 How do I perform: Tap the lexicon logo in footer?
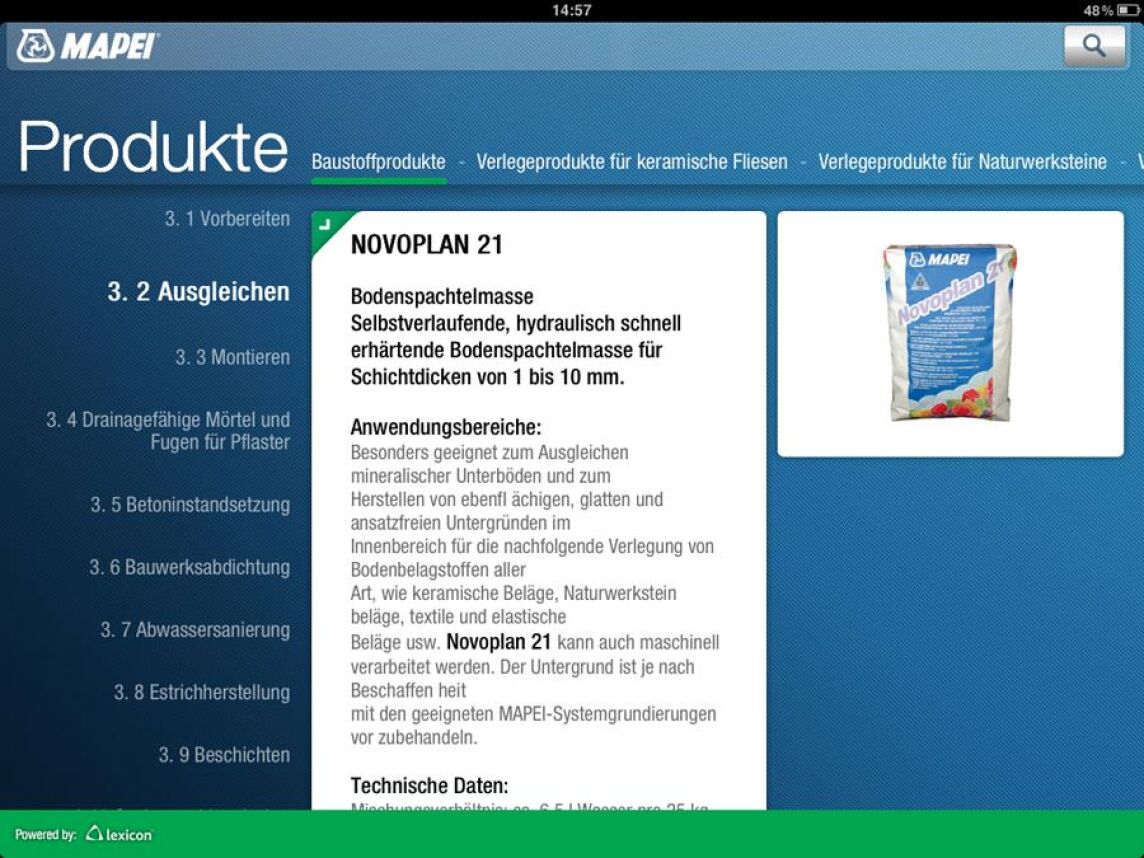point(119,834)
